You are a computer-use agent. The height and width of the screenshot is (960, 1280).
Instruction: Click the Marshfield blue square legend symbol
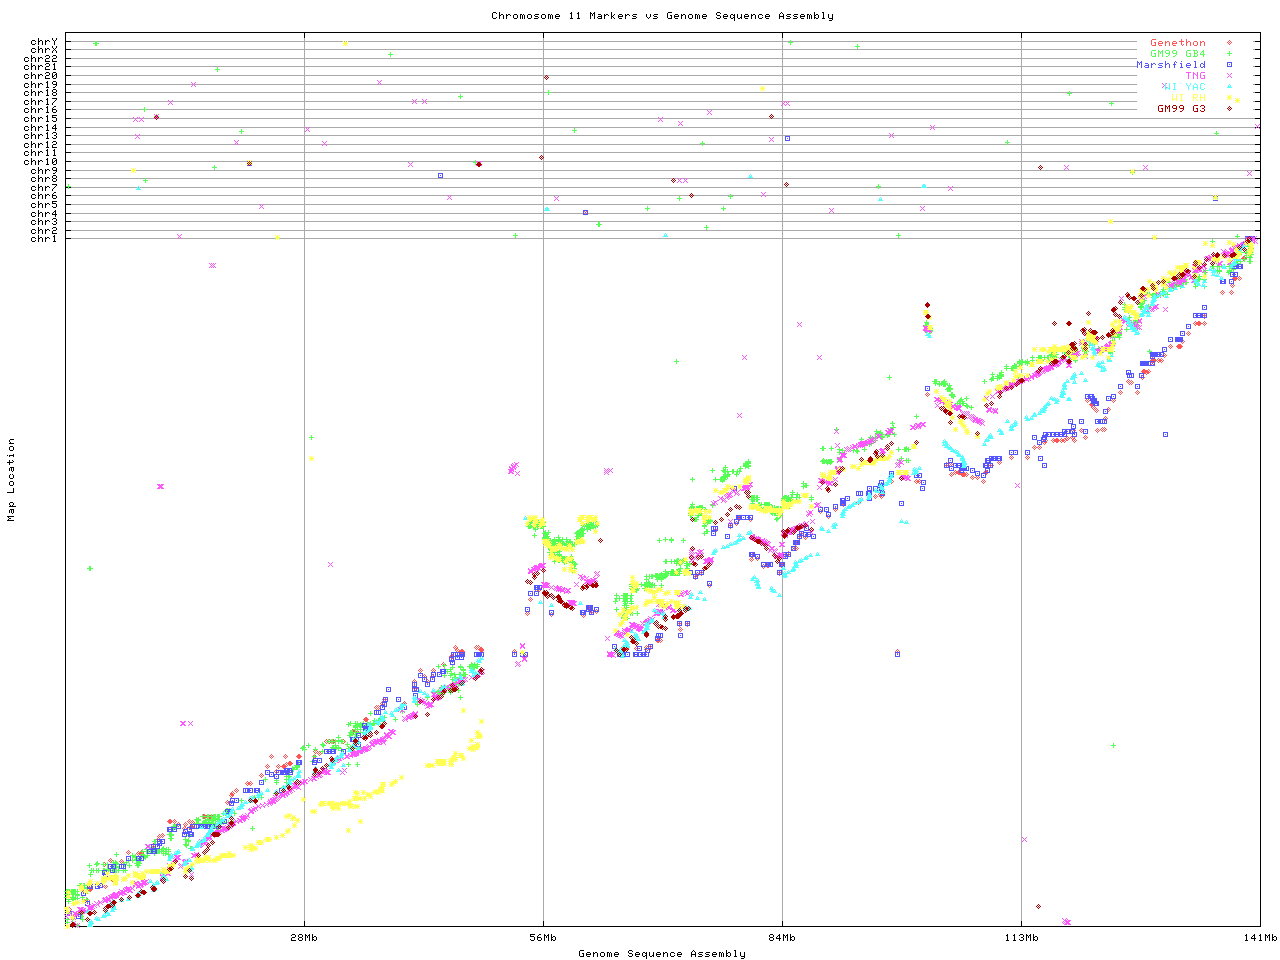click(x=1229, y=65)
